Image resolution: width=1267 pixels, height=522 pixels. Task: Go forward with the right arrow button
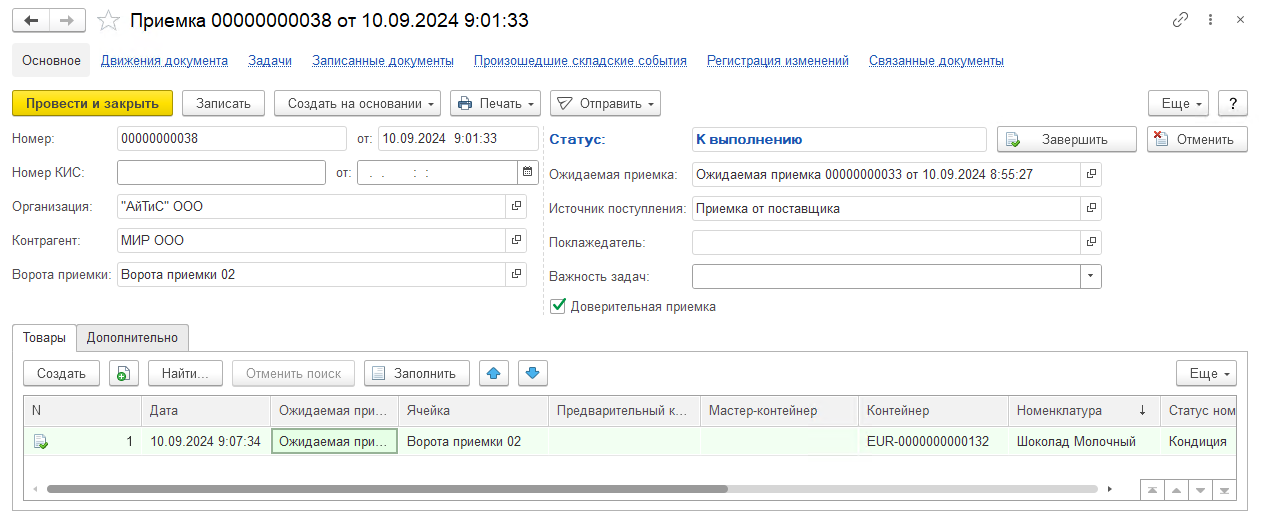(x=67, y=20)
